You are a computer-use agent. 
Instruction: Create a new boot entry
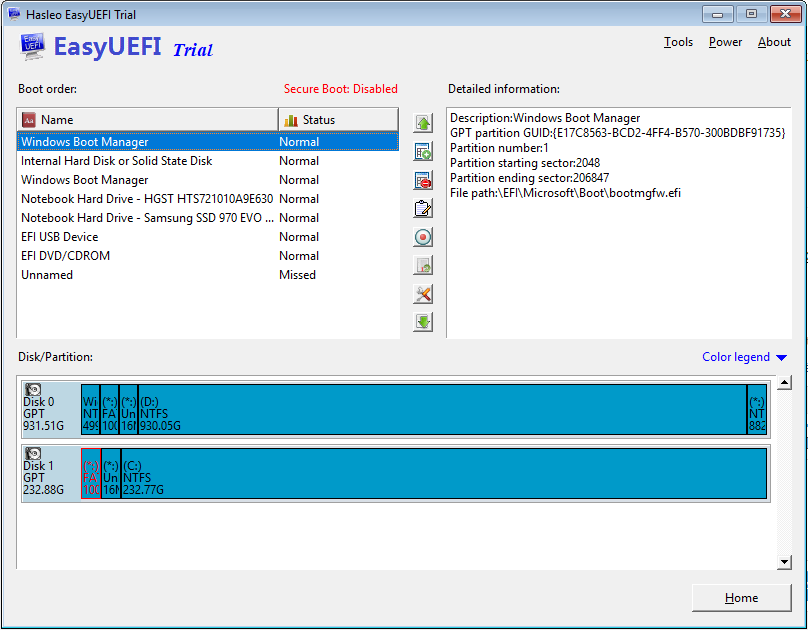point(423,152)
